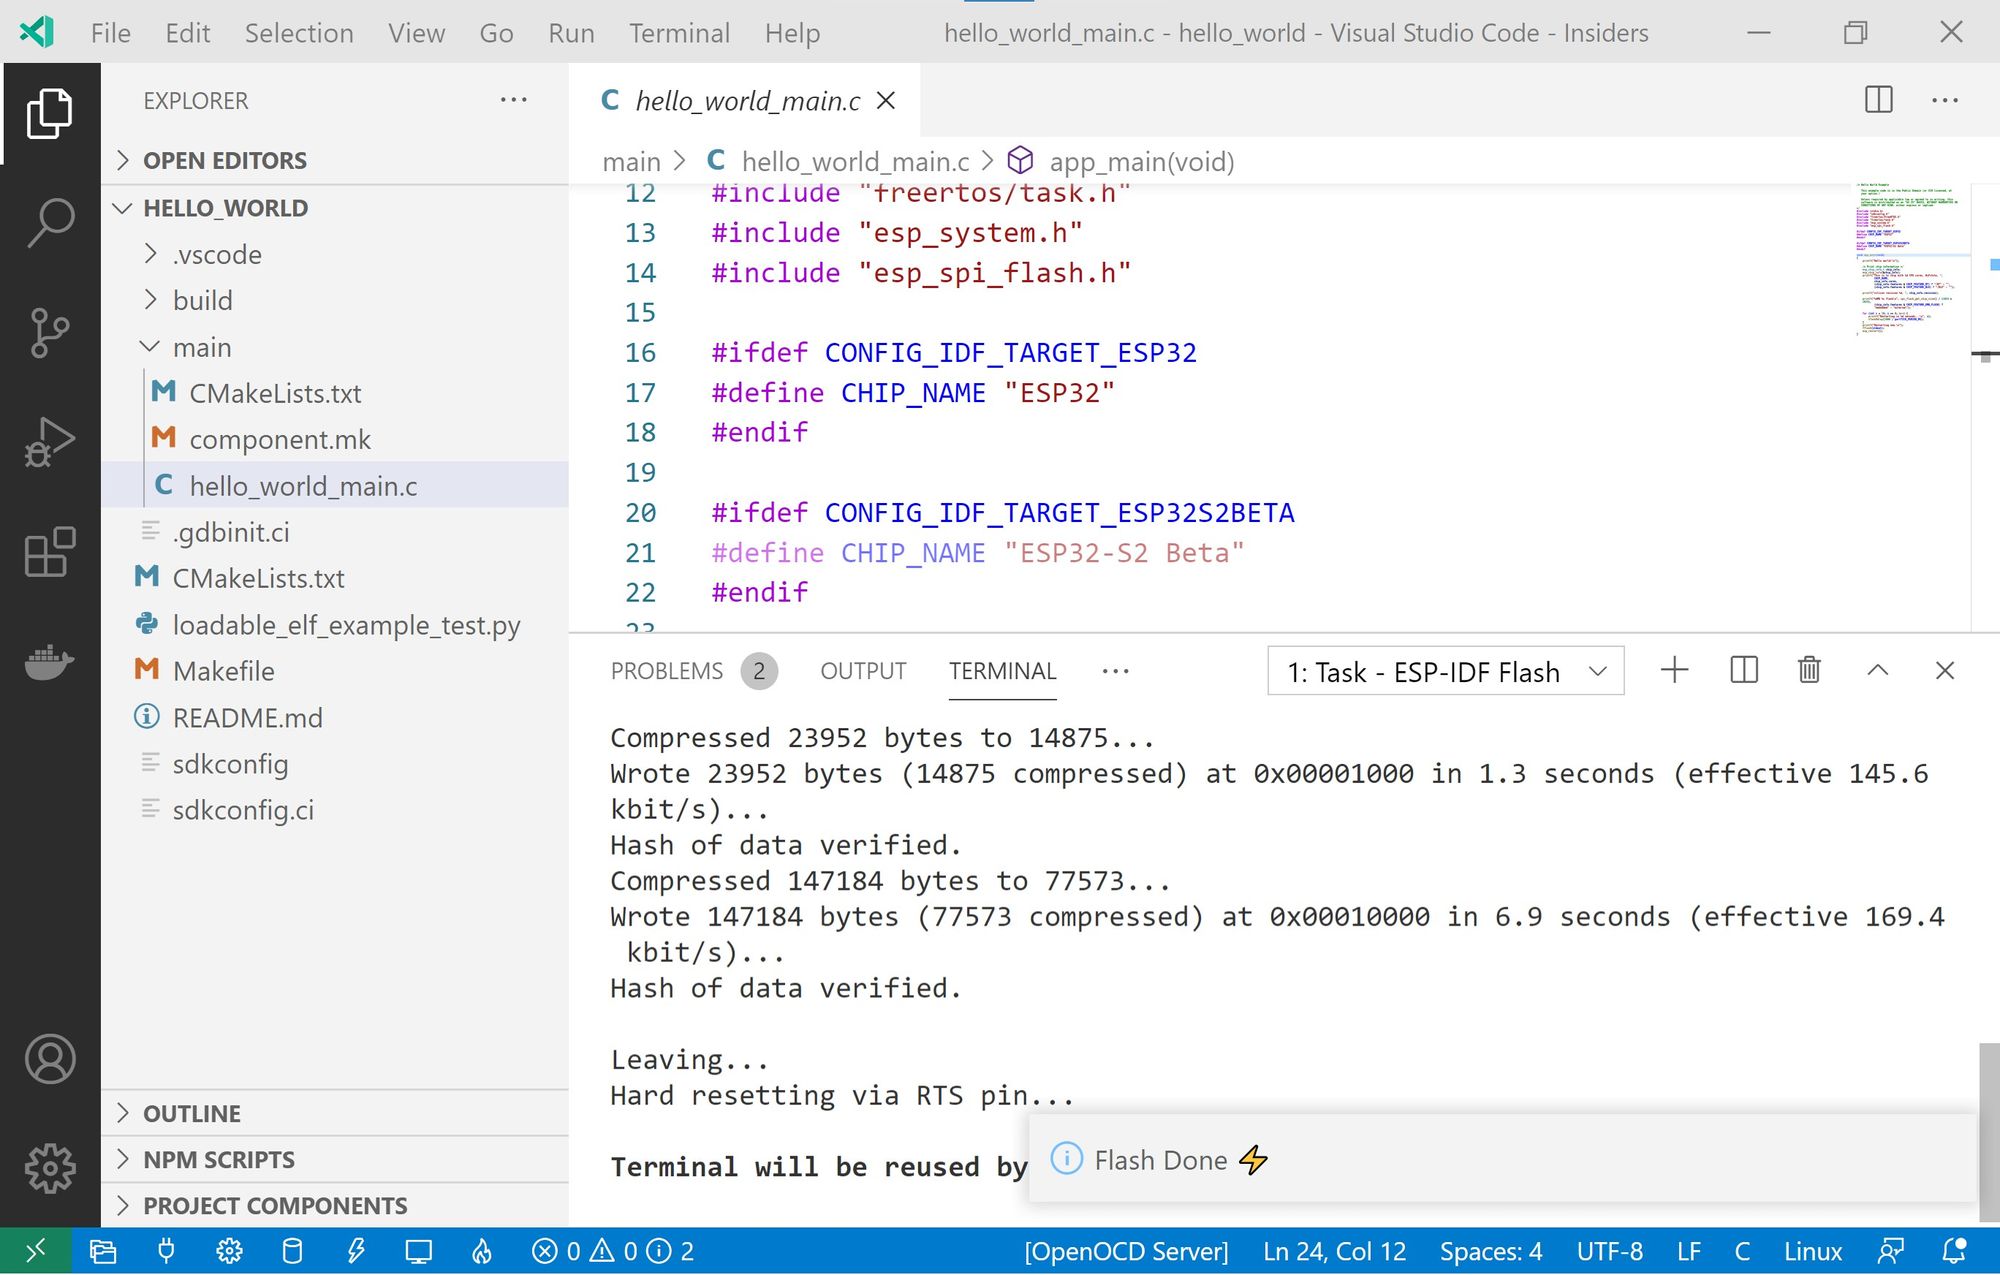The height and width of the screenshot is (1275, 2000).
Task: Open the Manage gear in activity bar
Action: 50,1168
